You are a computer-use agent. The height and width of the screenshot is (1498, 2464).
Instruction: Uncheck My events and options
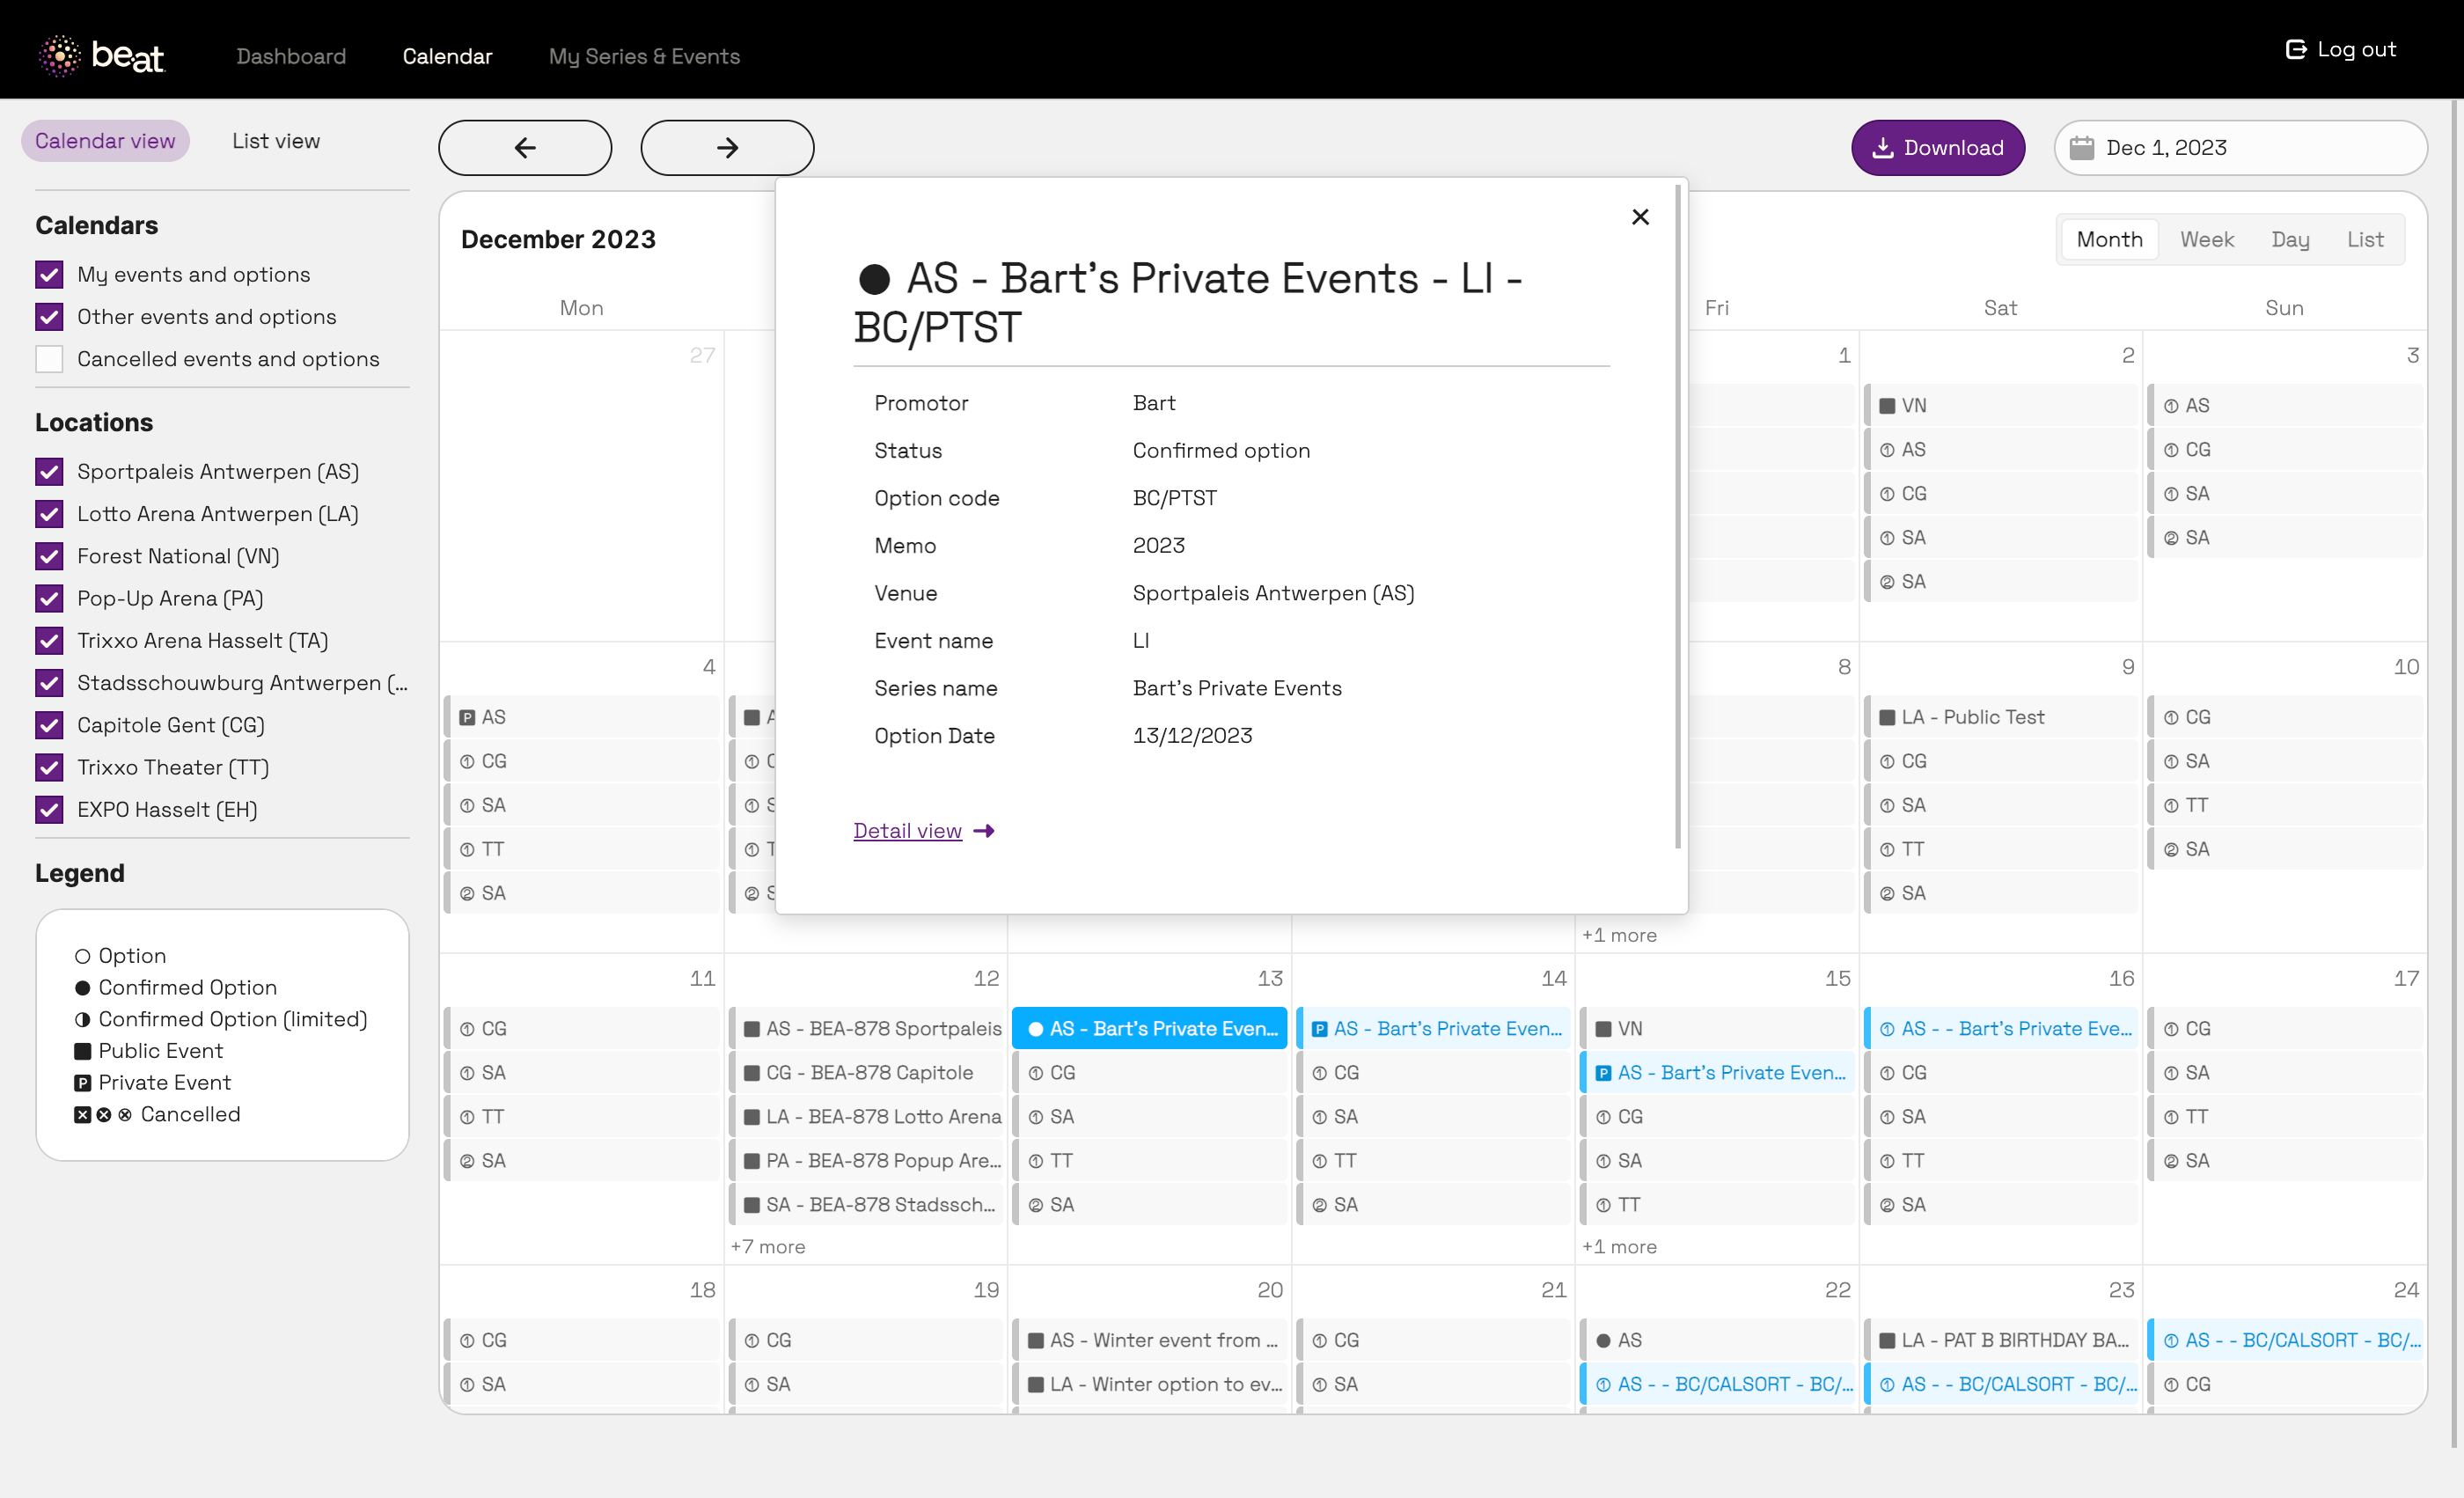(49, 274)
